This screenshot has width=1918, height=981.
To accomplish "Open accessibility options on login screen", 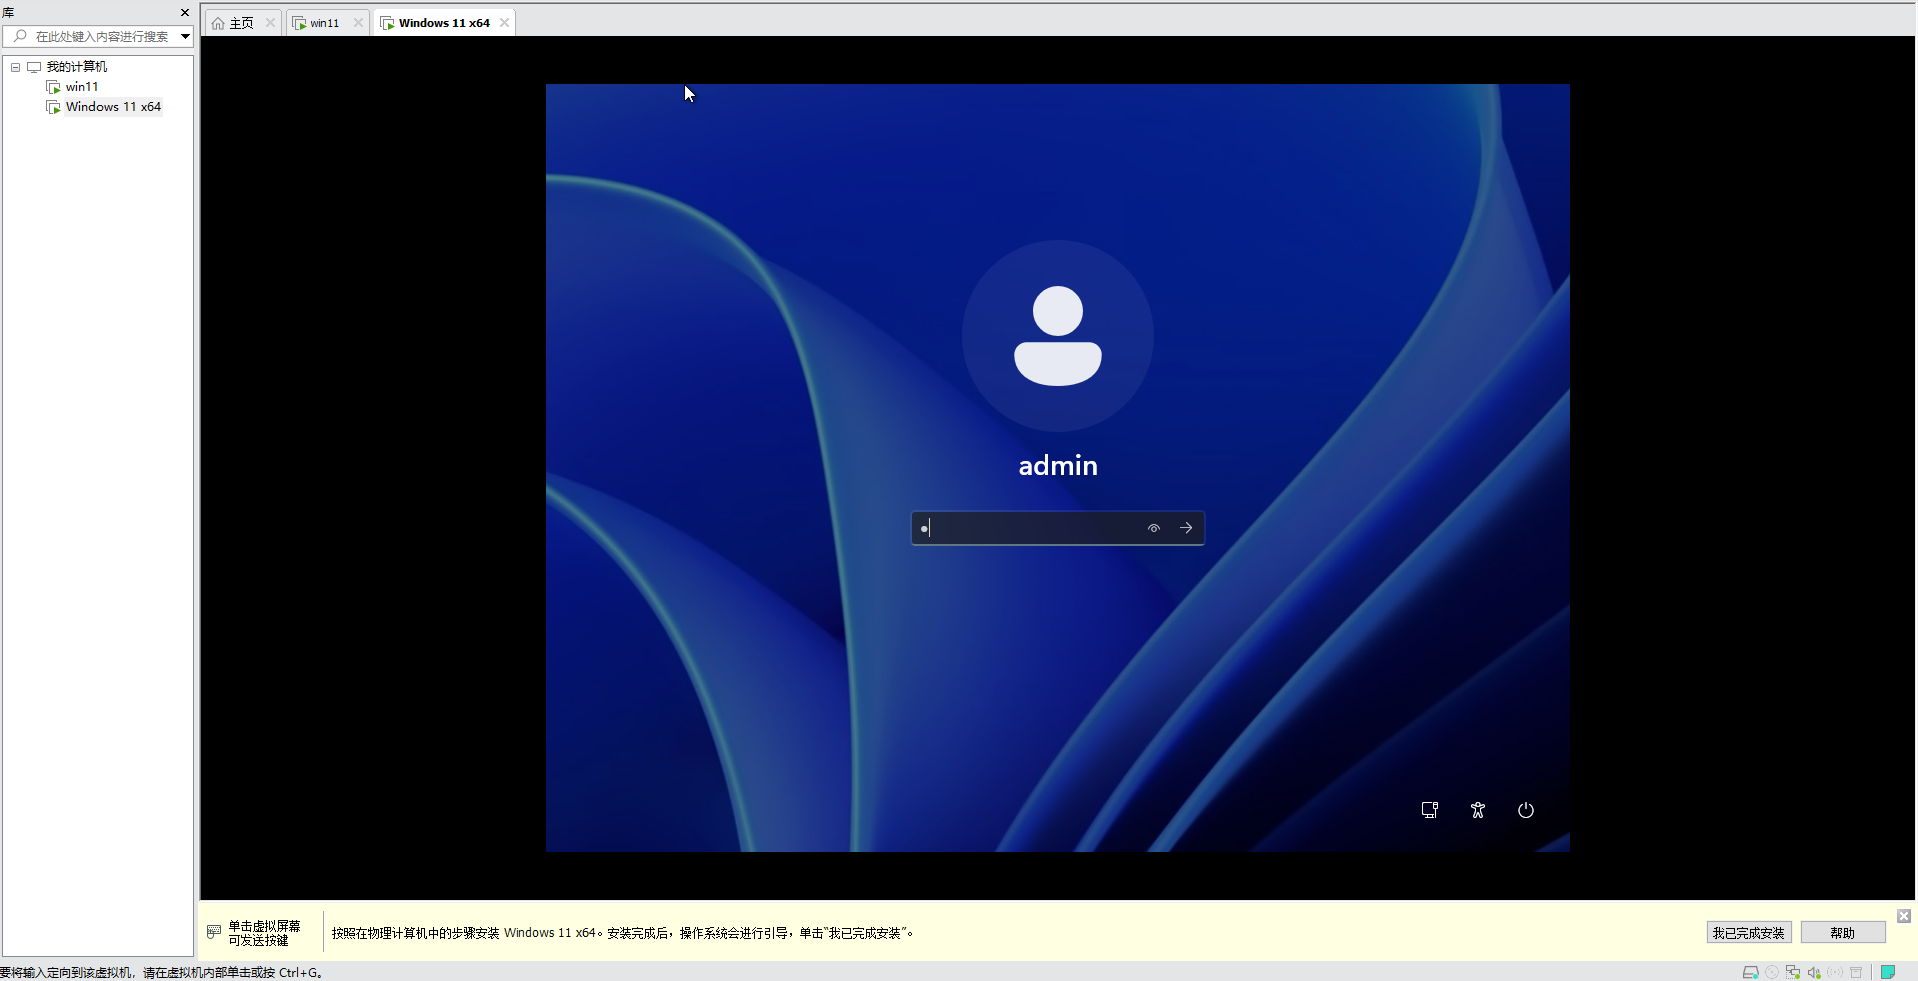I will coord(1478,810).
